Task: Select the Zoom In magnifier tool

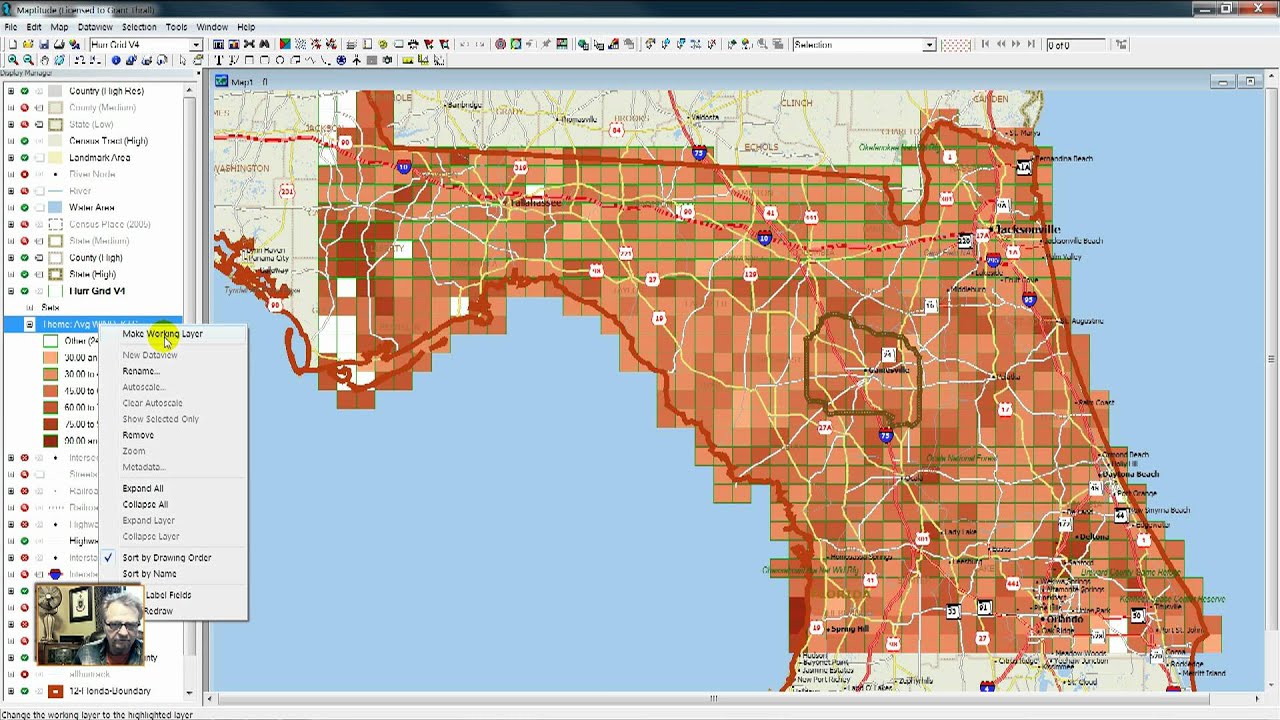Action: point(13,61)
